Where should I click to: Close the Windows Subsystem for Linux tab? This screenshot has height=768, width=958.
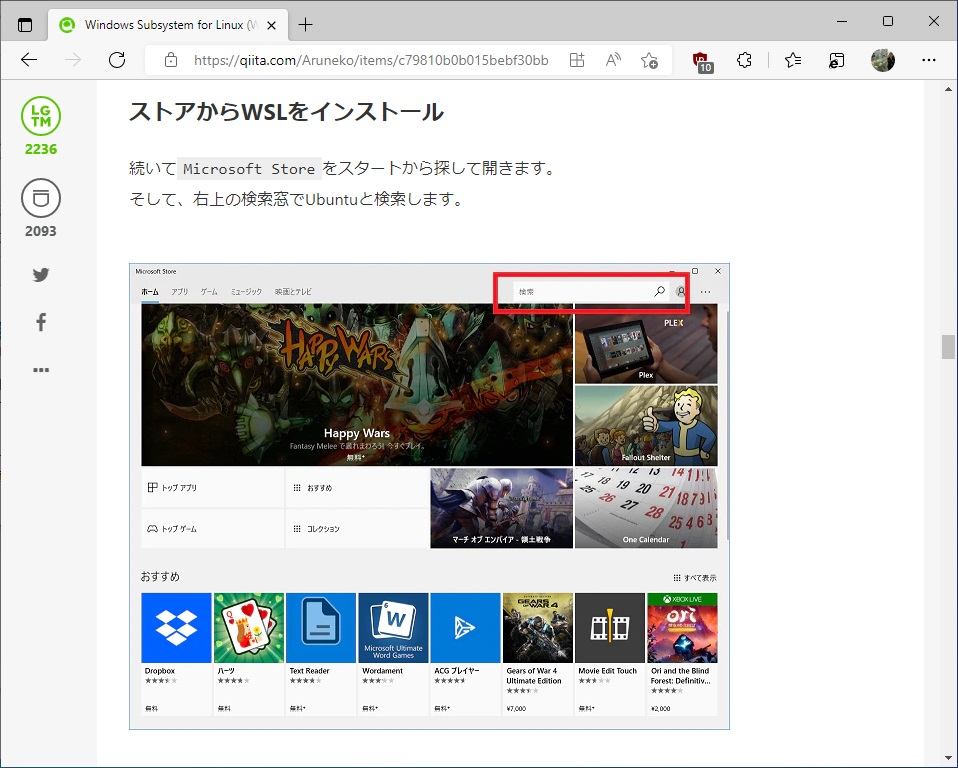272,25
